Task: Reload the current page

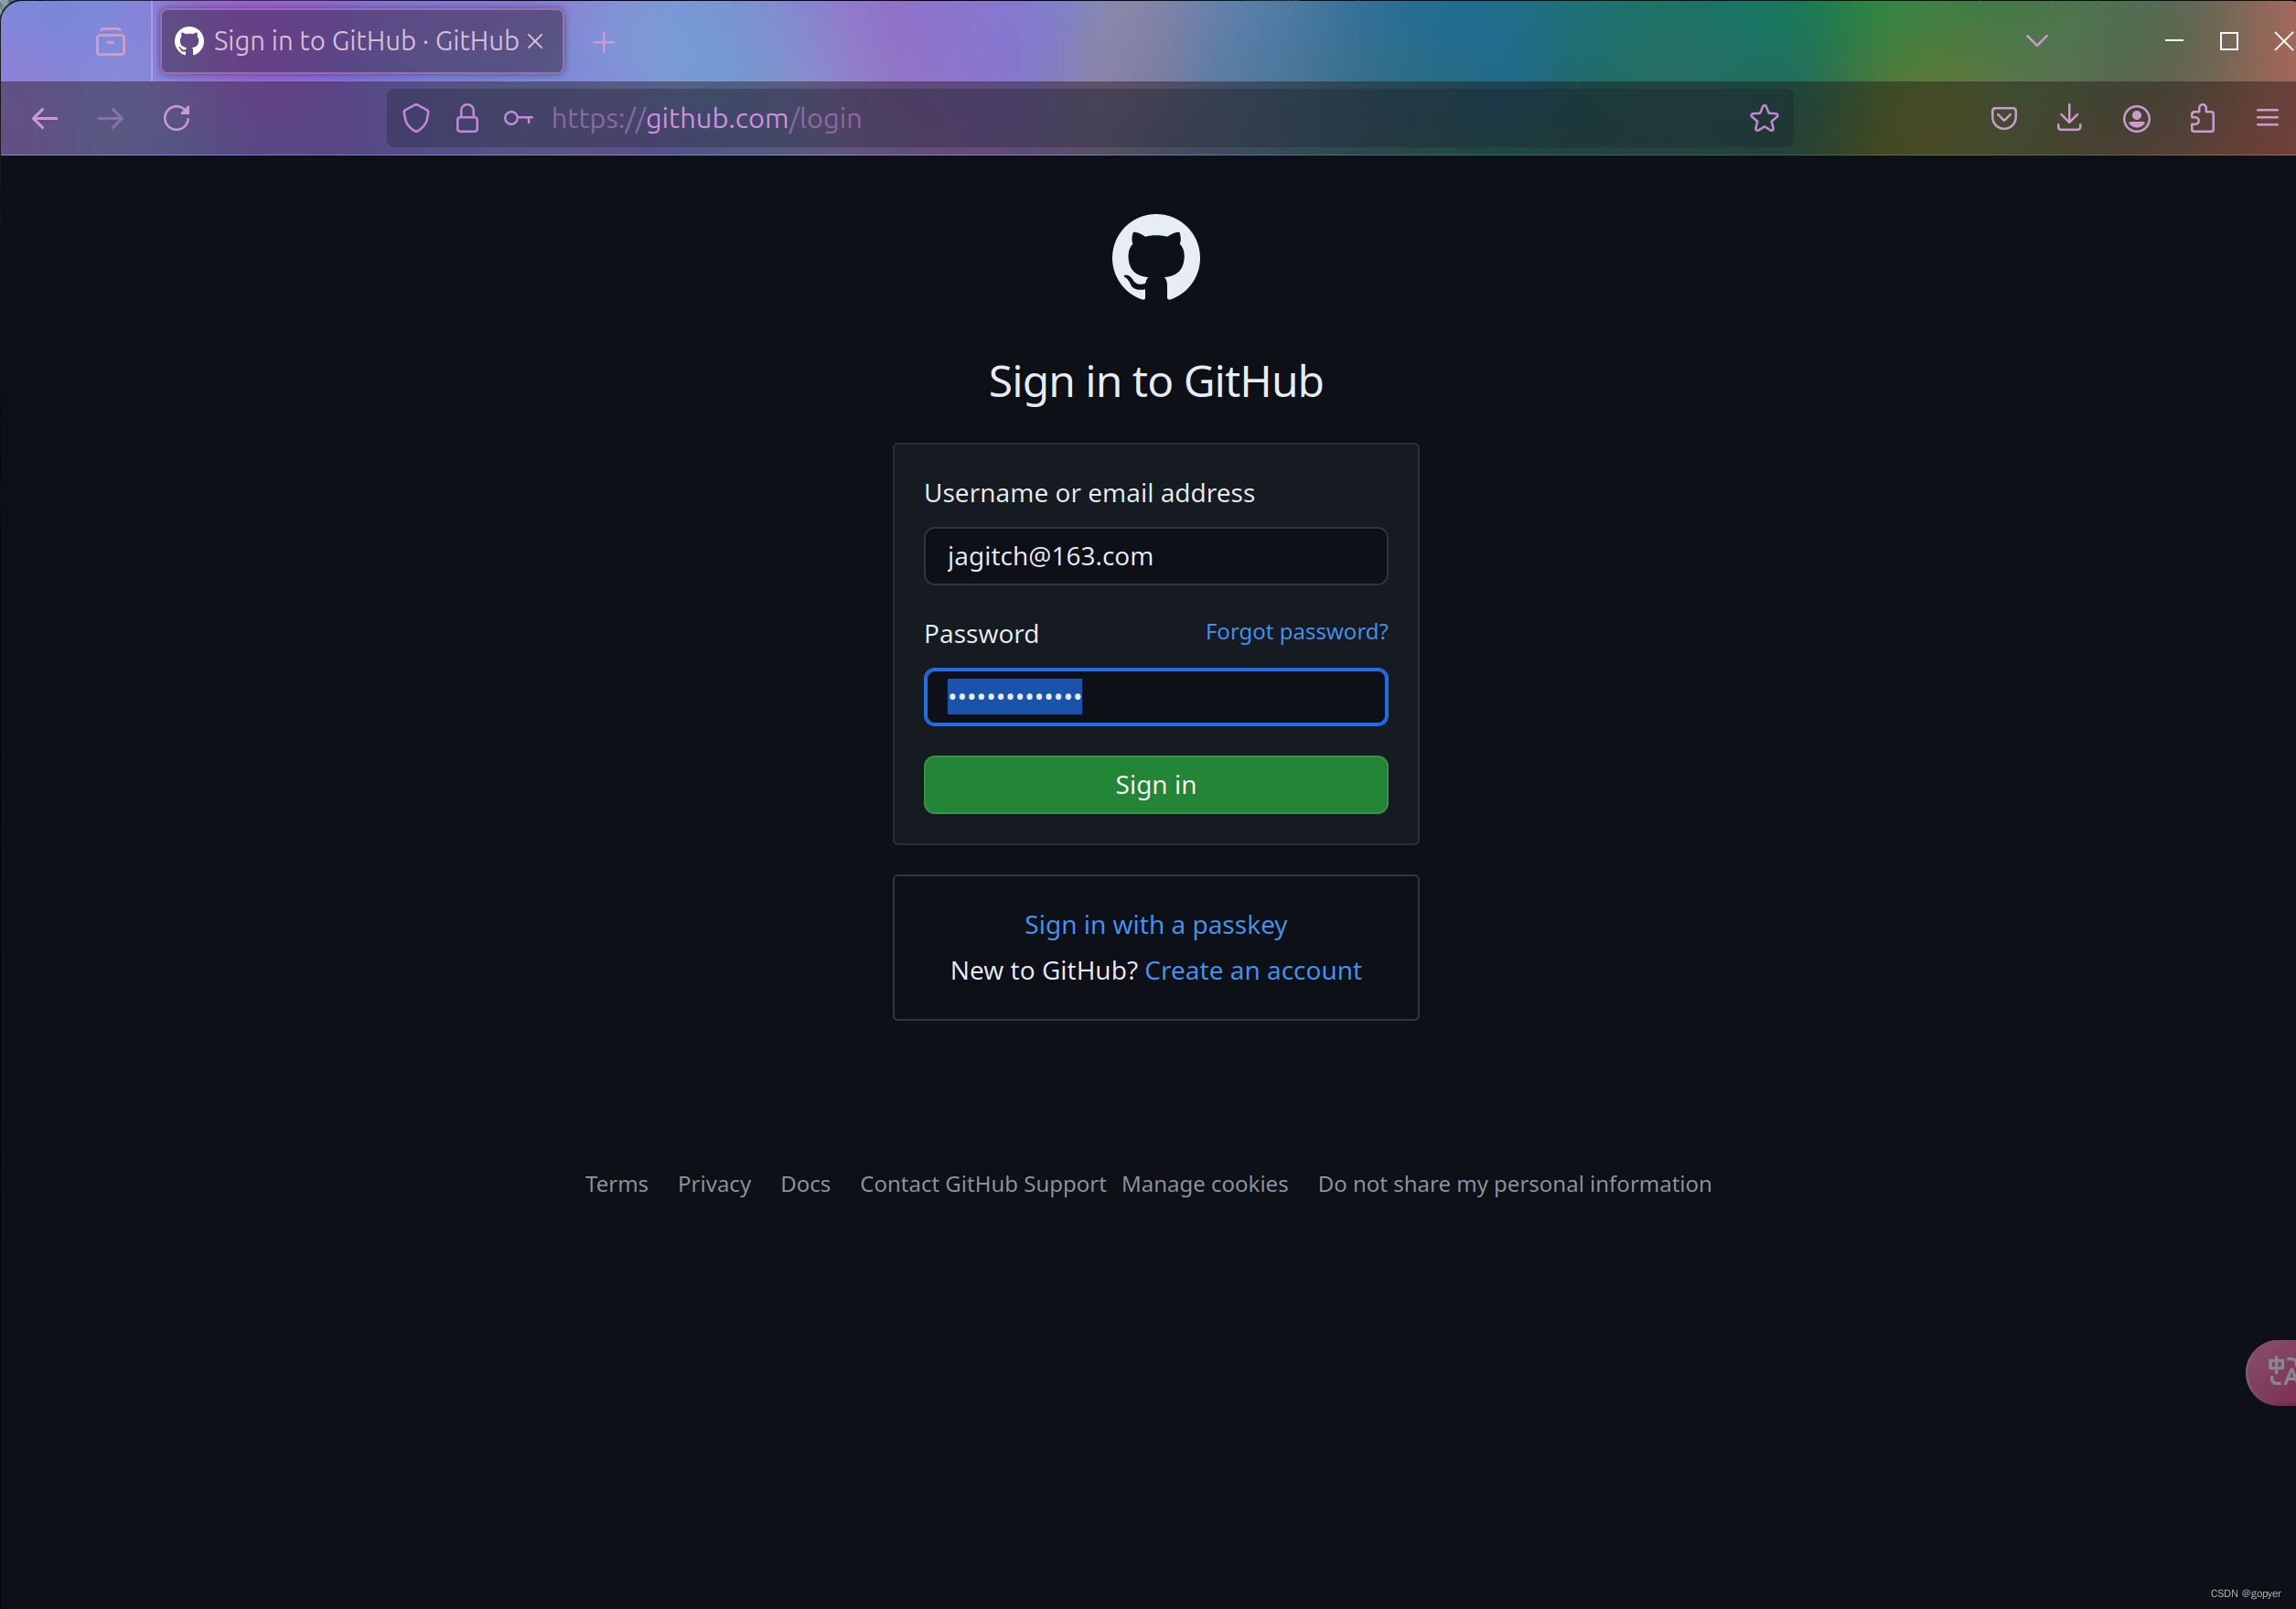Action: [177, 118]
